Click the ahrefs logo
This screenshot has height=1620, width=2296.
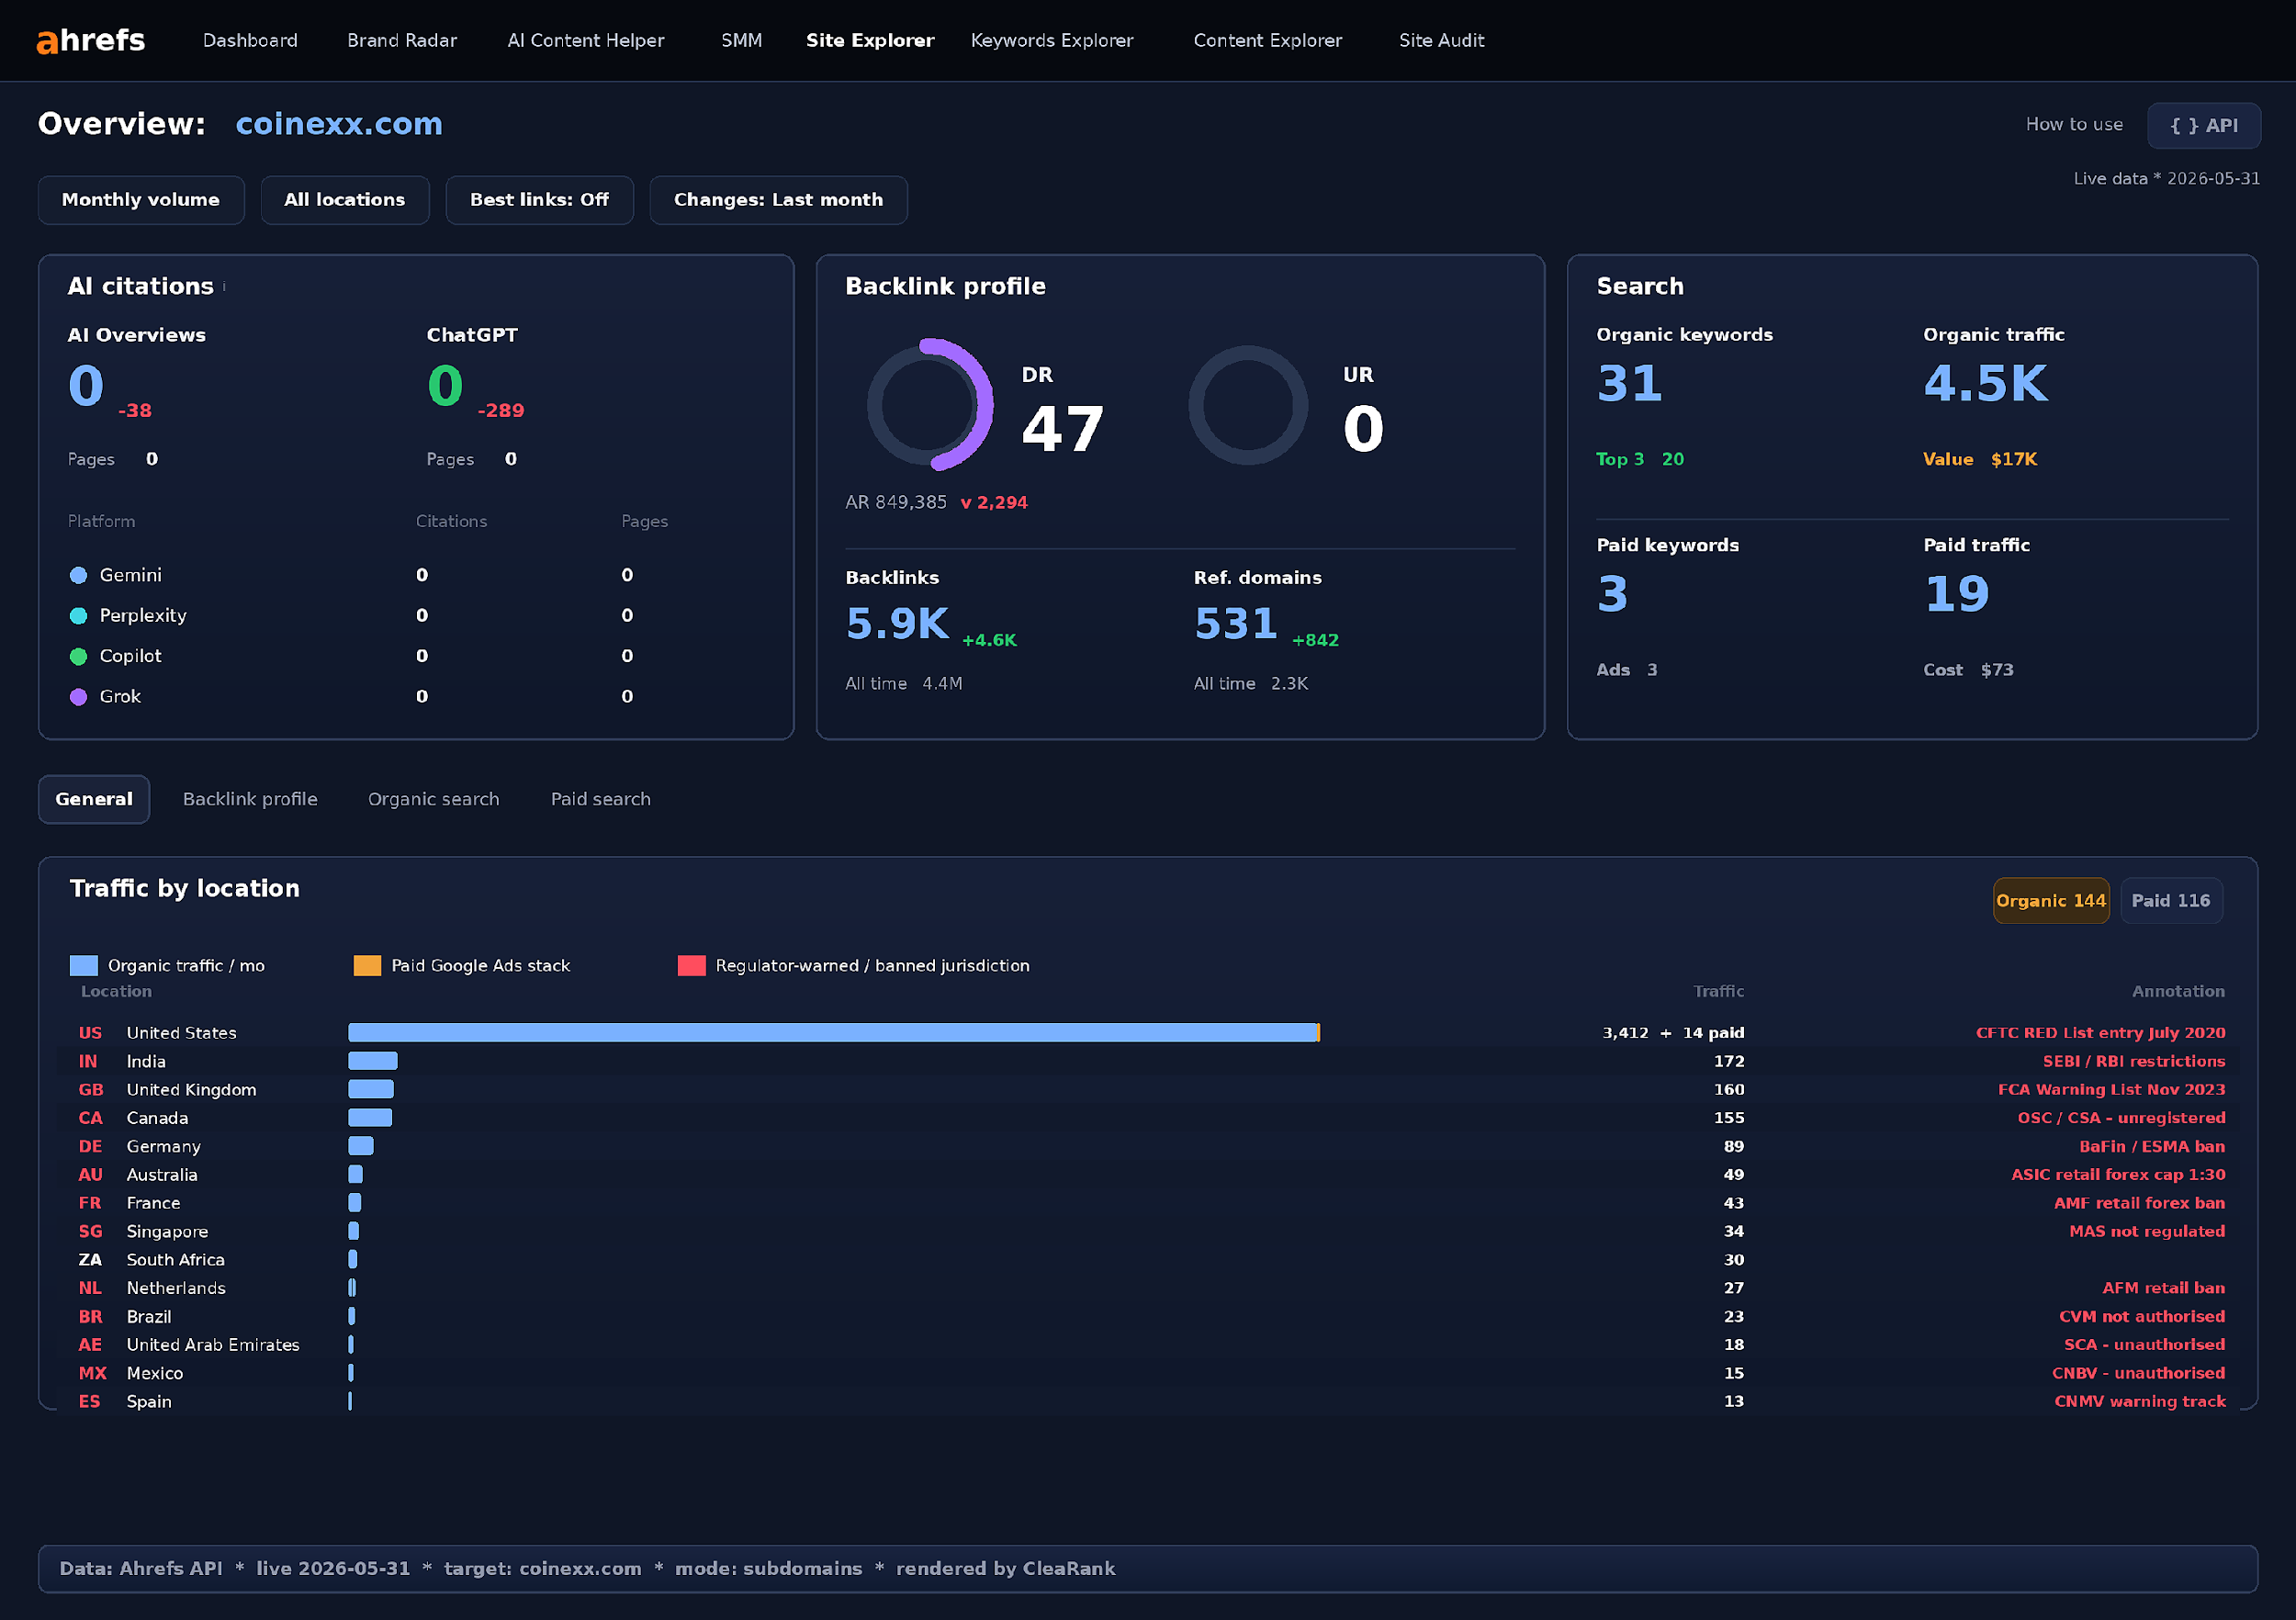[91, 40]
